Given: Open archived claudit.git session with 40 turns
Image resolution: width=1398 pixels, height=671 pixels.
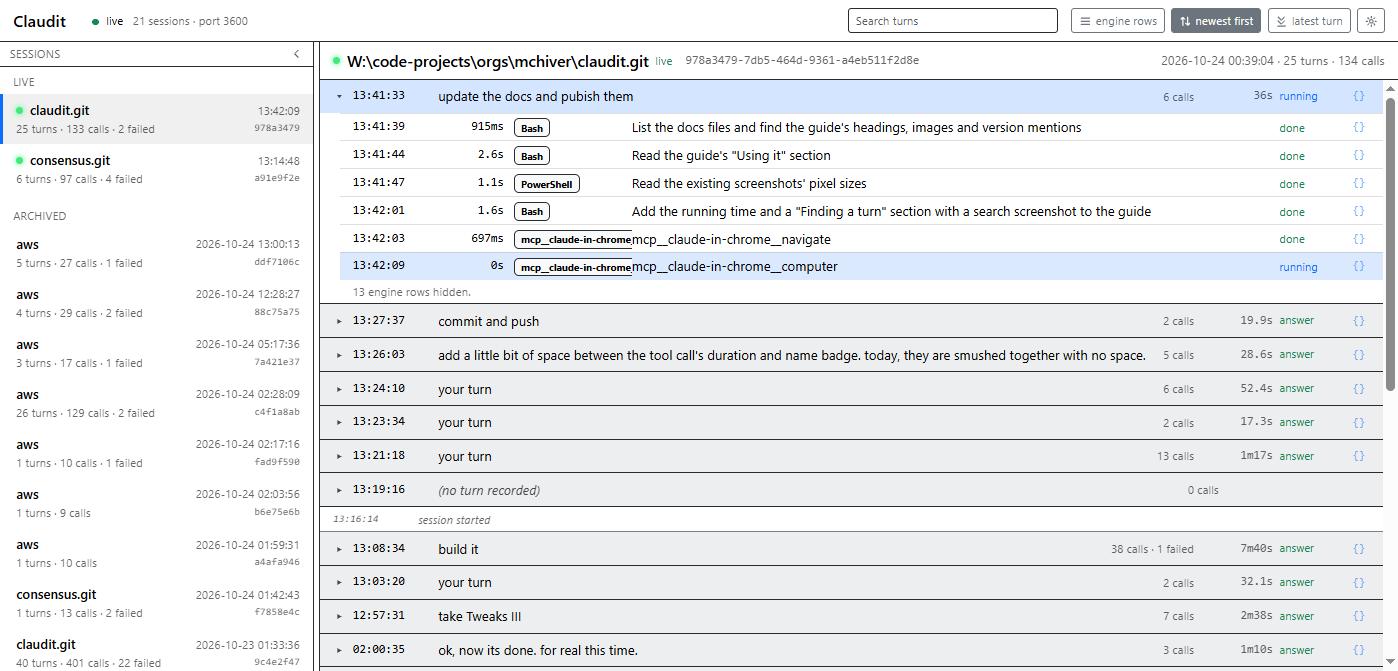Looking at the screenshot, I should [x=156, y=651].
